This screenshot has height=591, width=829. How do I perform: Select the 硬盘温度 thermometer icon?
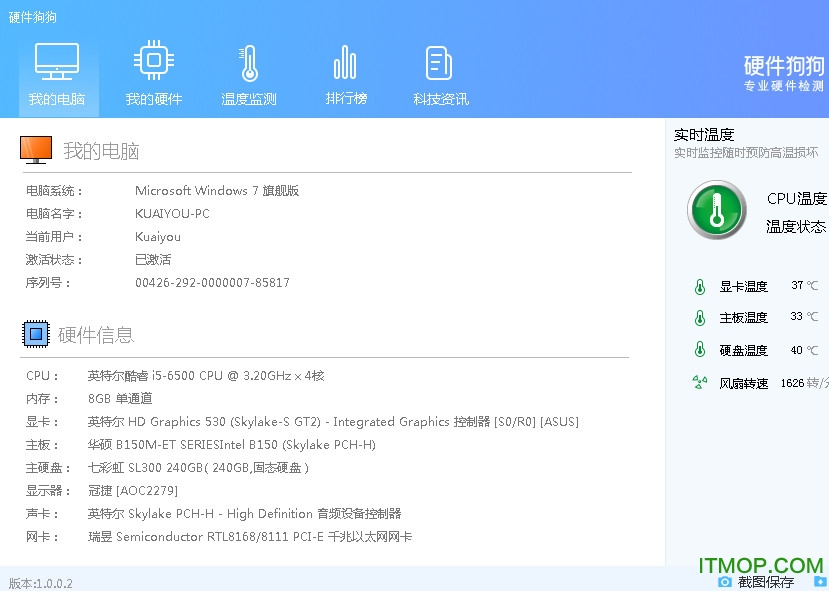(699, 347)
